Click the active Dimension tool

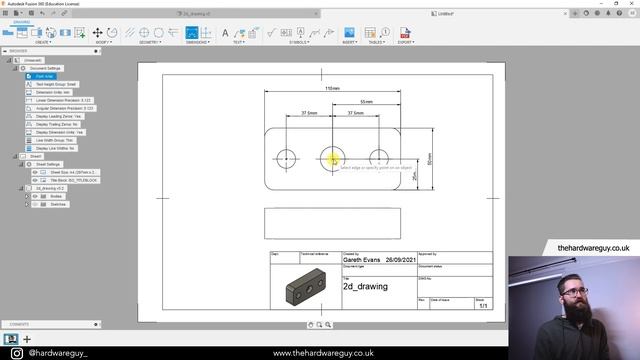click(x=192, y=33)
